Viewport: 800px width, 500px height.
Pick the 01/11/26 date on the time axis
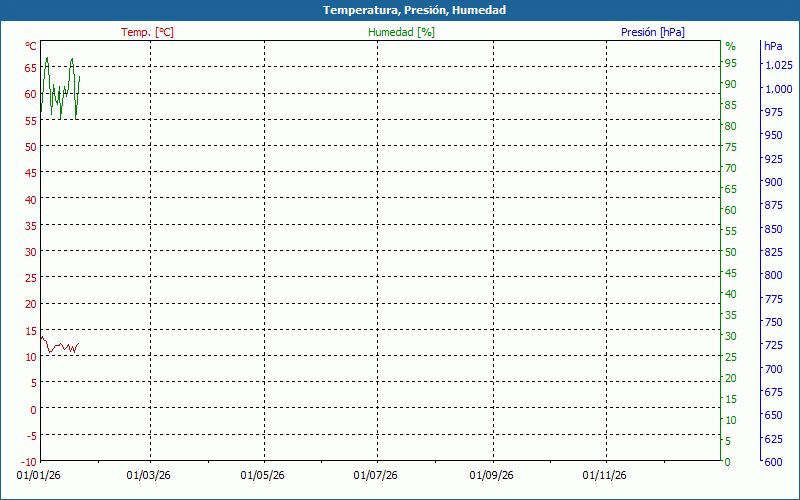pos(606,476)
